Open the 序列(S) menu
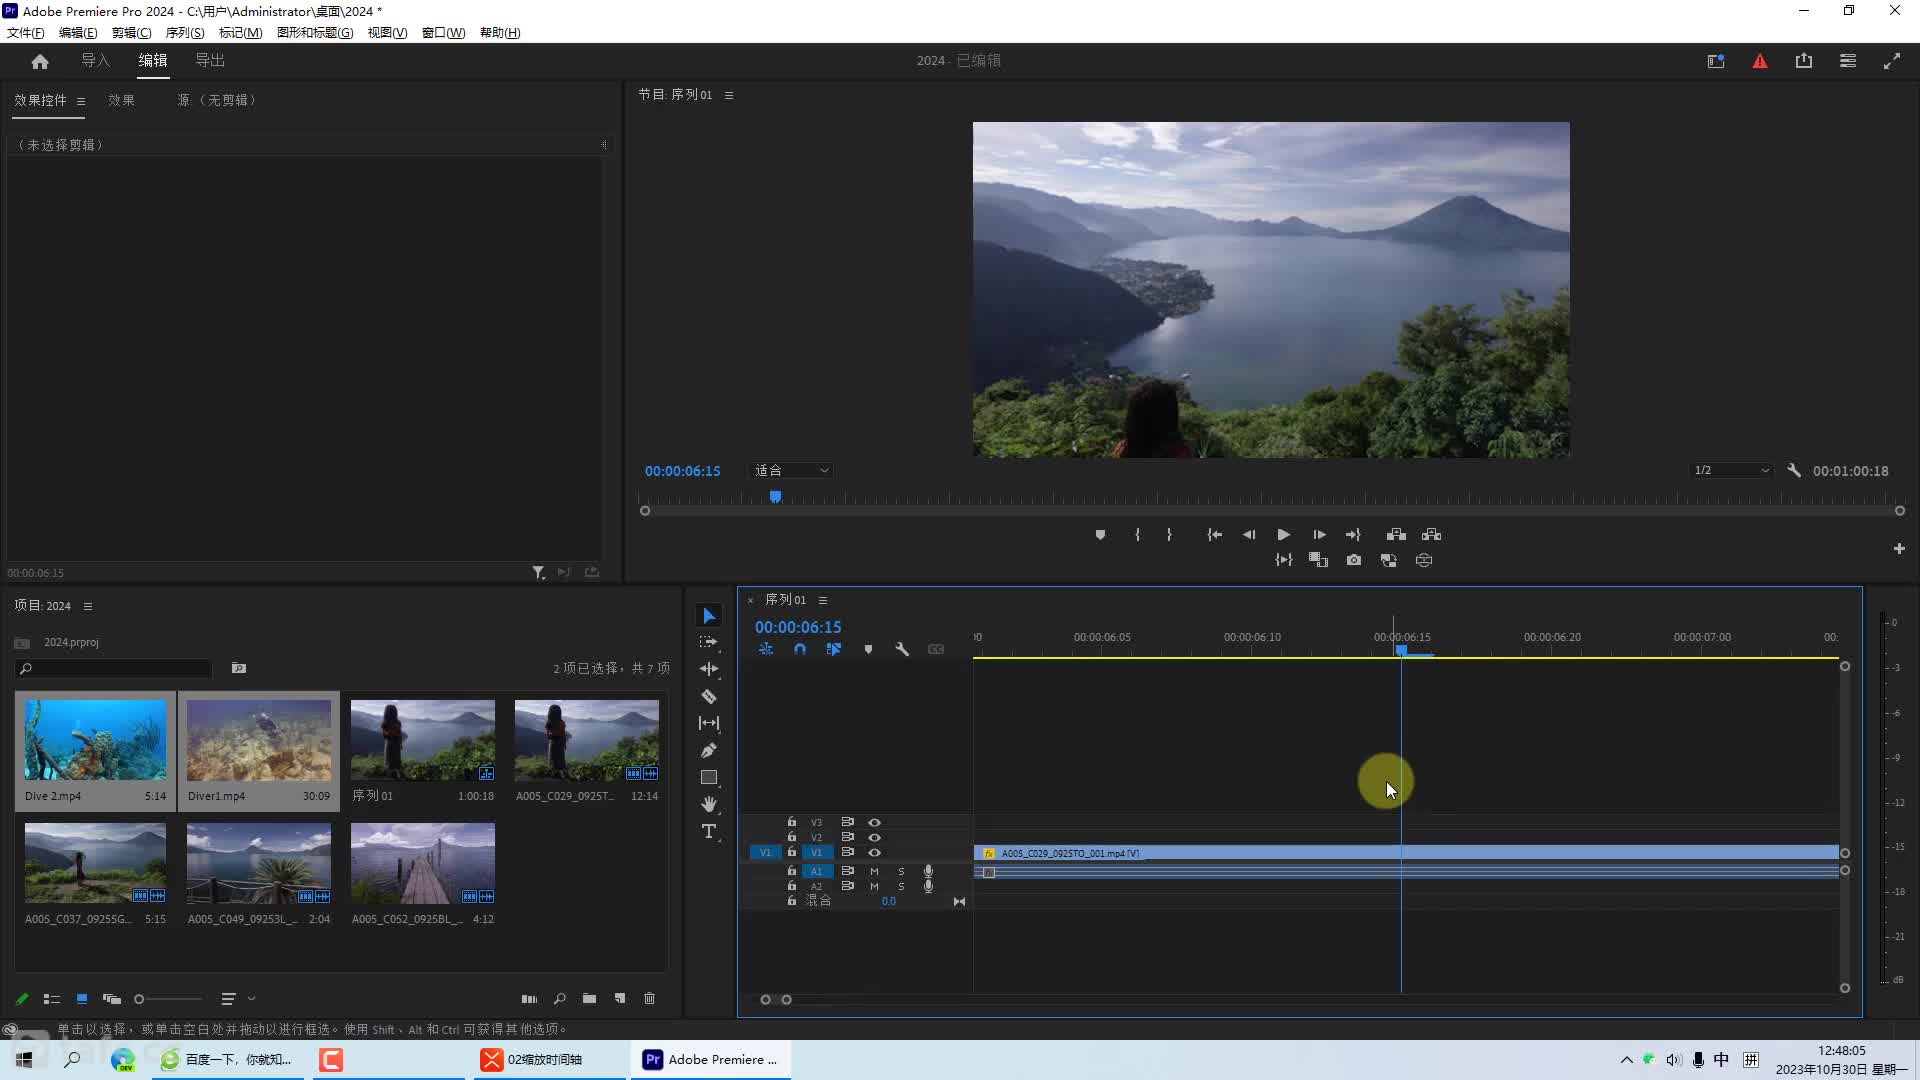1920x1080 pixels. [185, 33]
